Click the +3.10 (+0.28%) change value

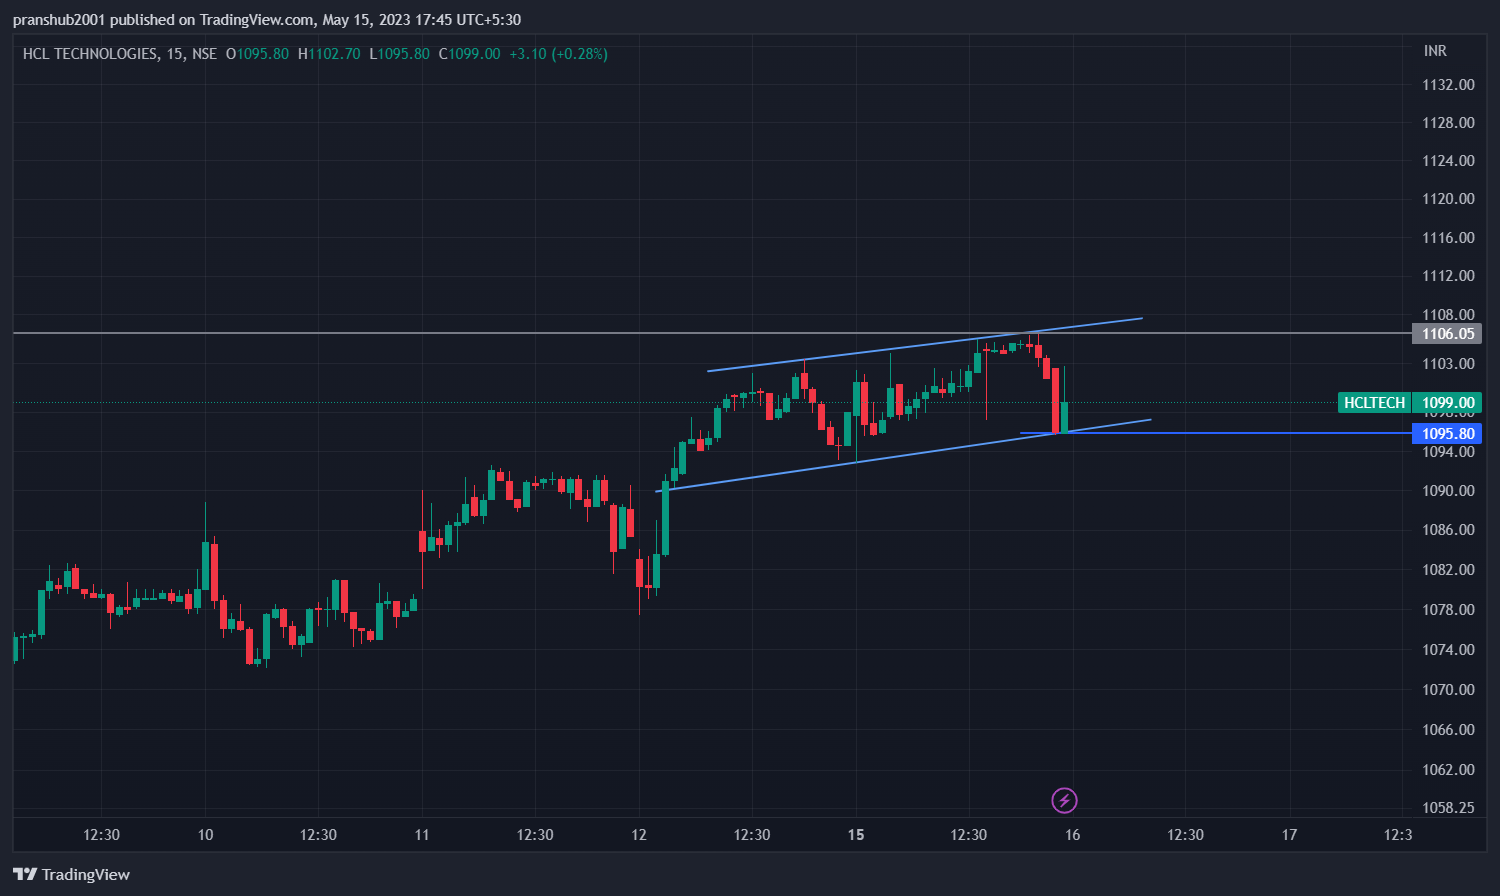(x=558, y=54)
